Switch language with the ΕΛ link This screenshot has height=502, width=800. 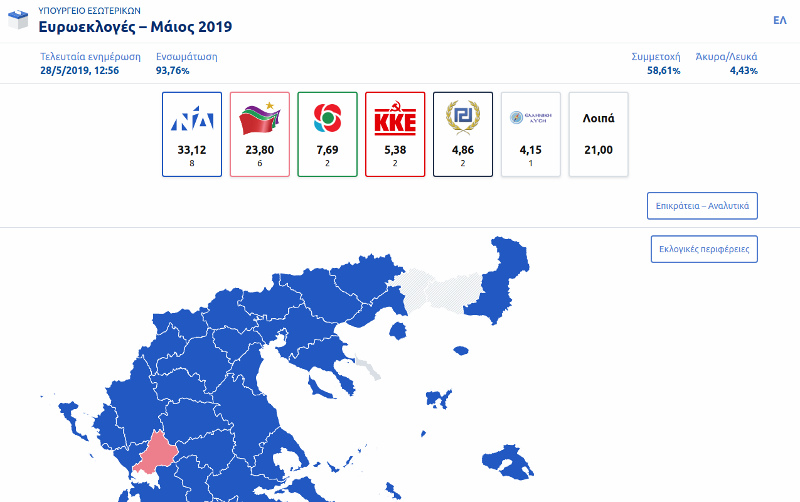click(x=780, y=20)
